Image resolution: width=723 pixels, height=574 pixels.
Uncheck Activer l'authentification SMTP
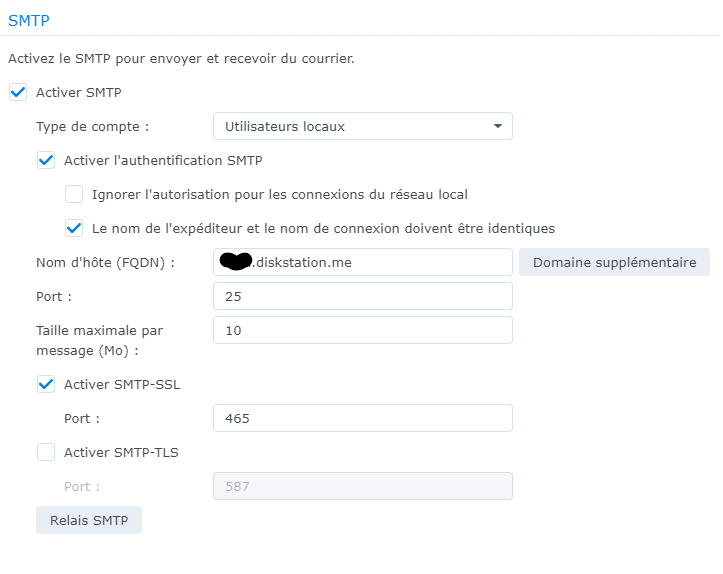click(45, 160)
